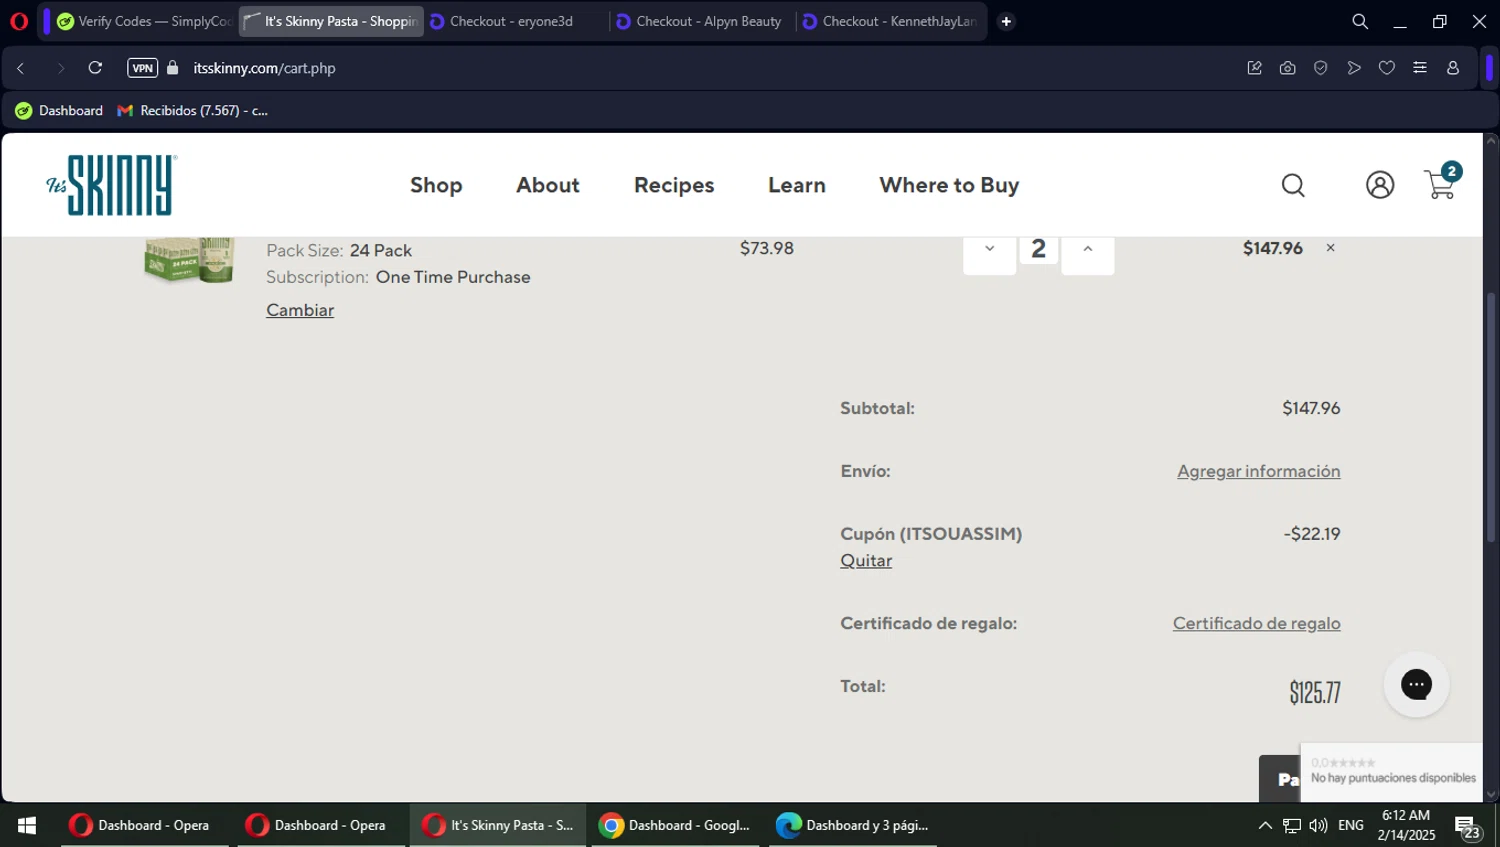Click the Cambiar link
1500x847 pixels.
pyautogui.click(x=300, y=310)
